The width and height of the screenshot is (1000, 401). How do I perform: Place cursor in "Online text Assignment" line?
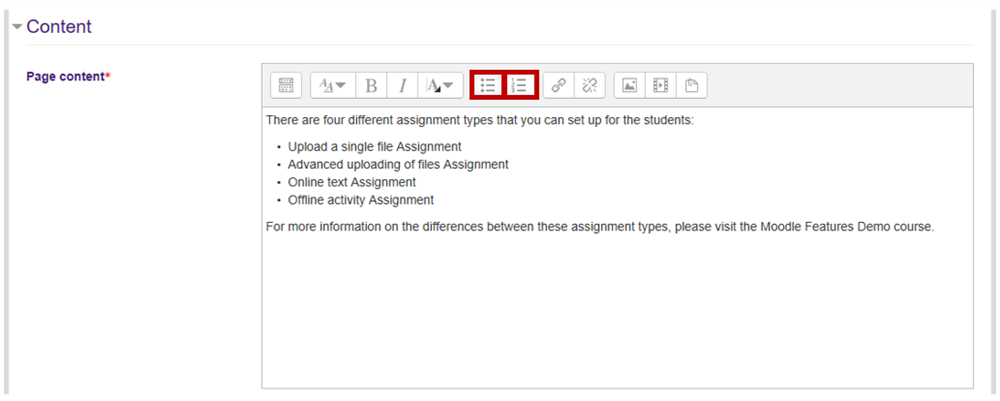(352, 183)
